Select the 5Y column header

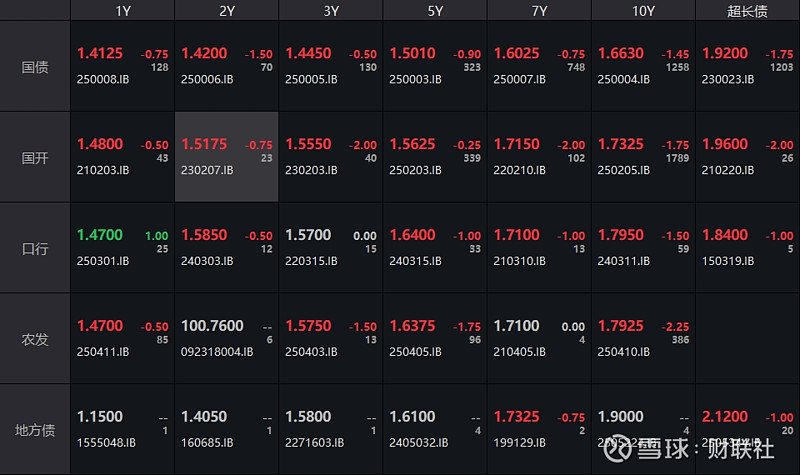[x=435, y=11]
